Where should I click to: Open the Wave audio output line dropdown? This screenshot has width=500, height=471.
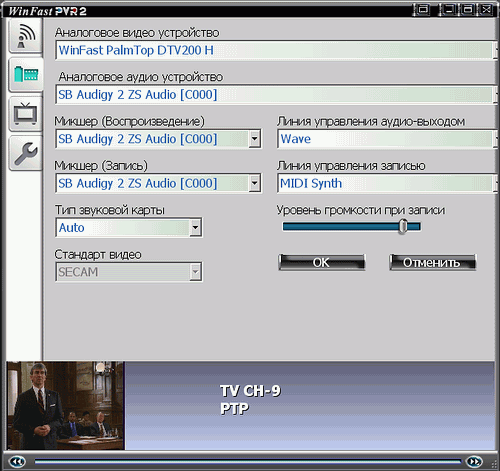click(x=386, y=139)
